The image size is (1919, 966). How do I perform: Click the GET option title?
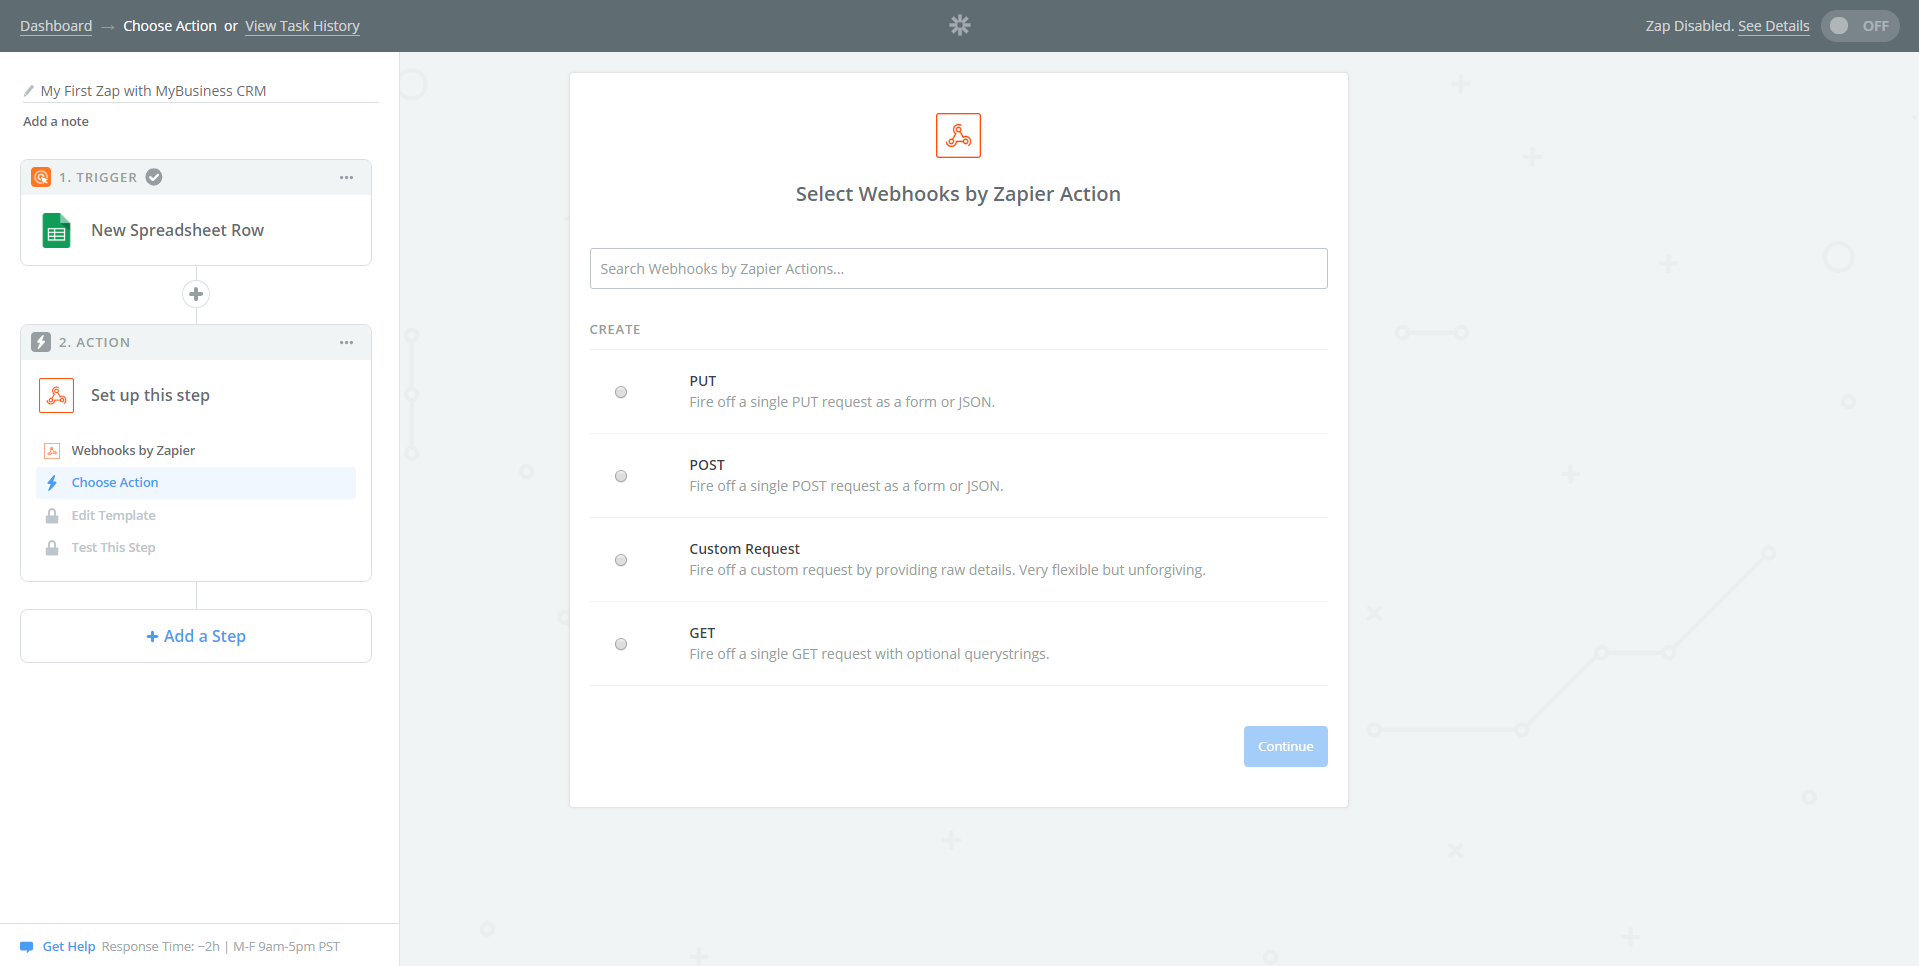pyautogui.click(x=702, y=633)
